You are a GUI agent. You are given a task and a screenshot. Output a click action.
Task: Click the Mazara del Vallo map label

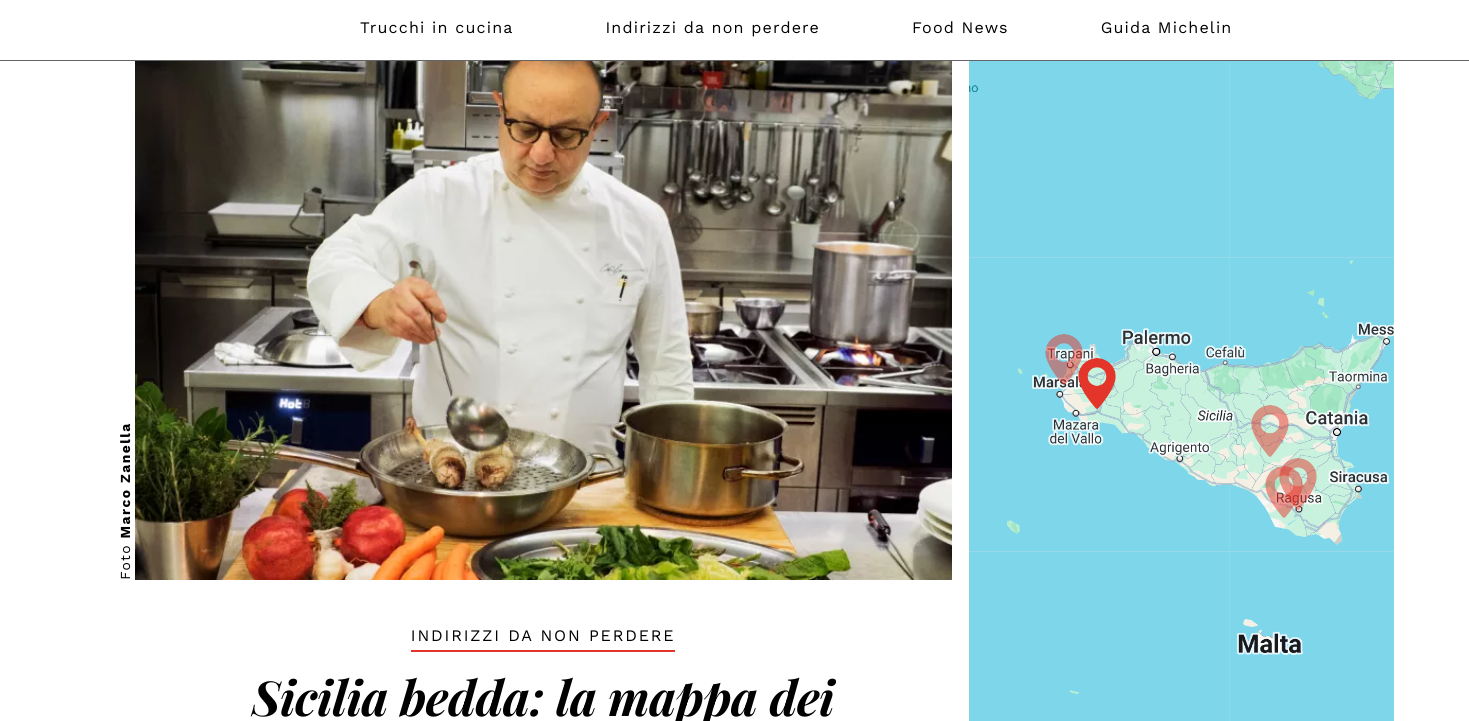coord(1075,432)
